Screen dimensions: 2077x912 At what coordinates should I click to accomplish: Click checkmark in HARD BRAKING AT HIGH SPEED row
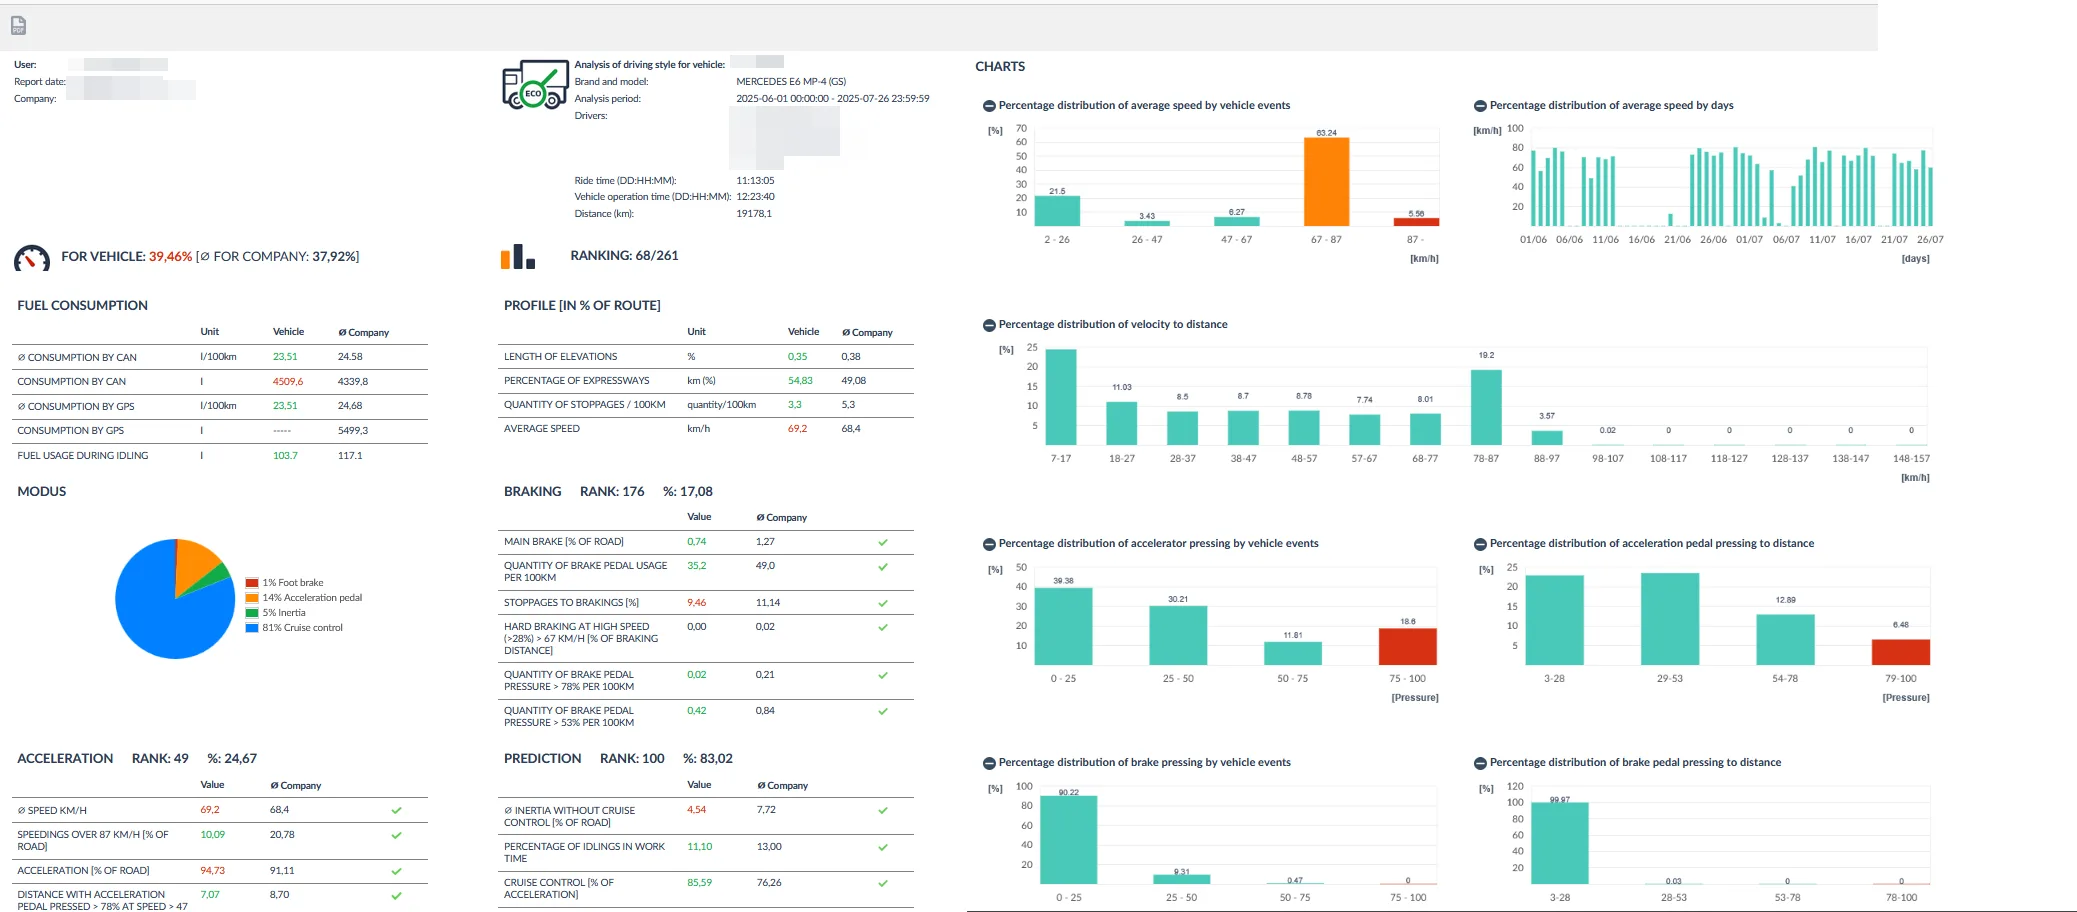point(883,627)
